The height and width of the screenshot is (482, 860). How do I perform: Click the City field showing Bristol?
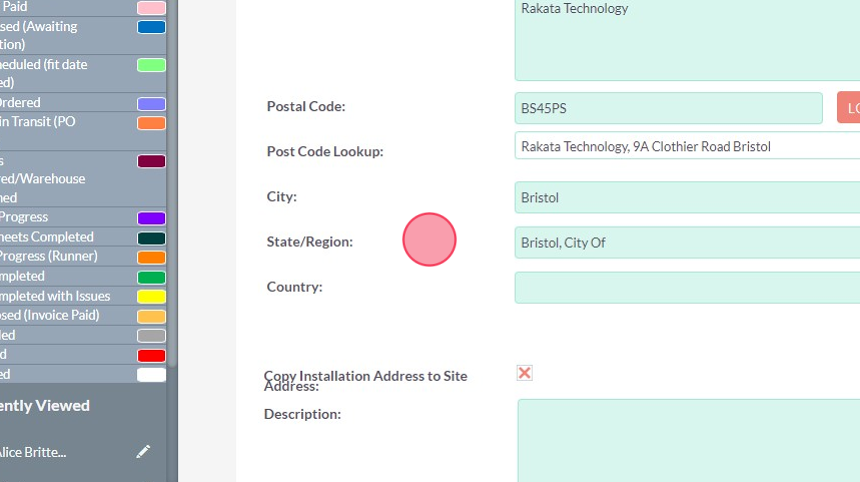688,197
